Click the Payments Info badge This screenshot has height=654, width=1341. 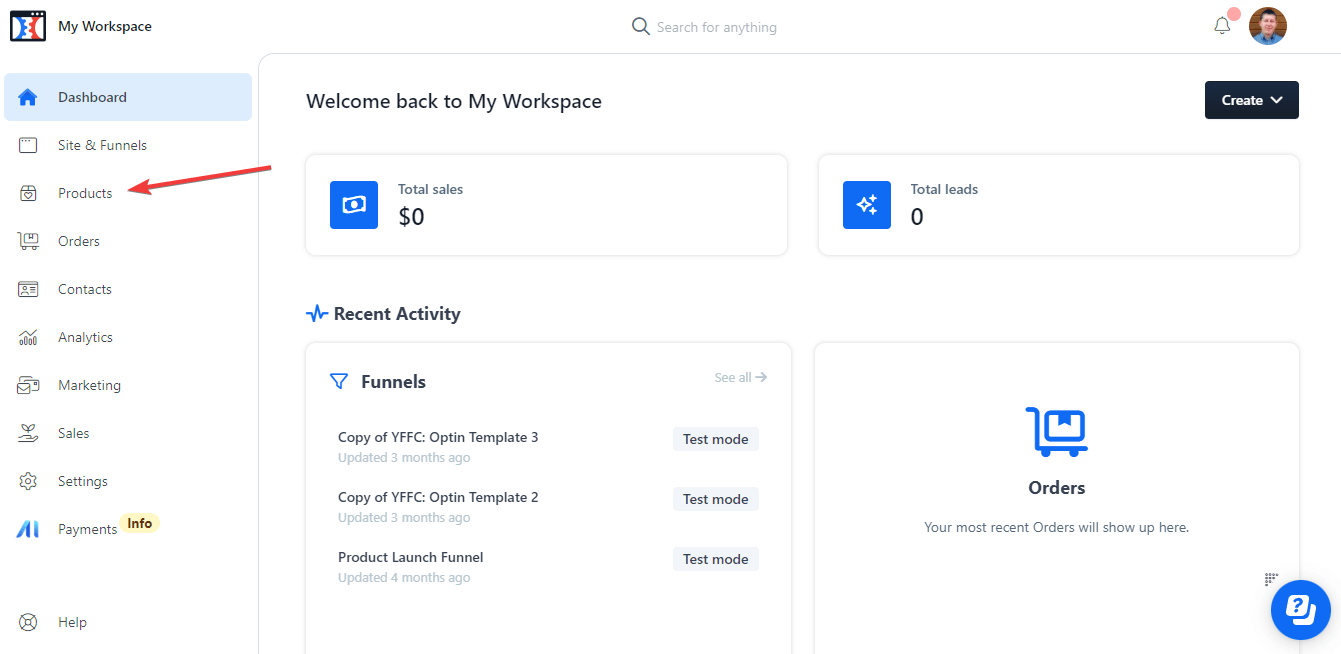[x=139, y=522]
